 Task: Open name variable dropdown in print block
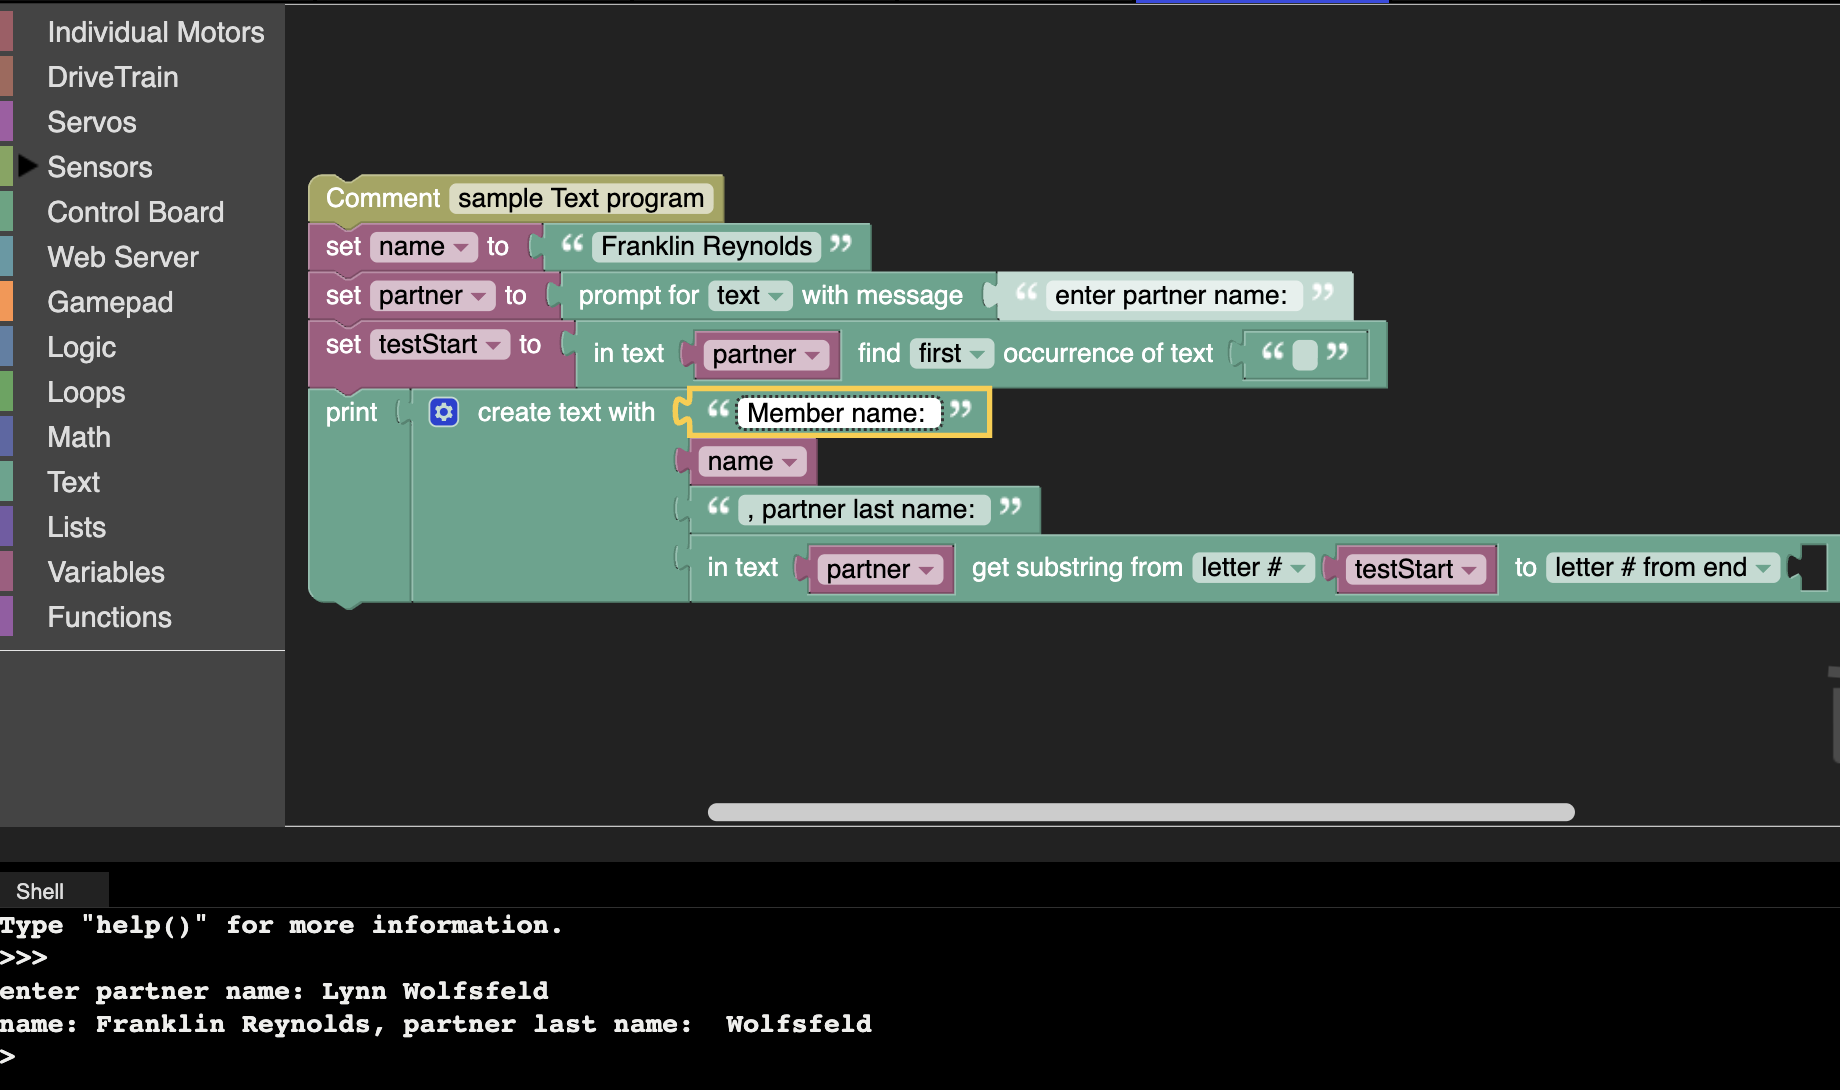tap(752, 461)
